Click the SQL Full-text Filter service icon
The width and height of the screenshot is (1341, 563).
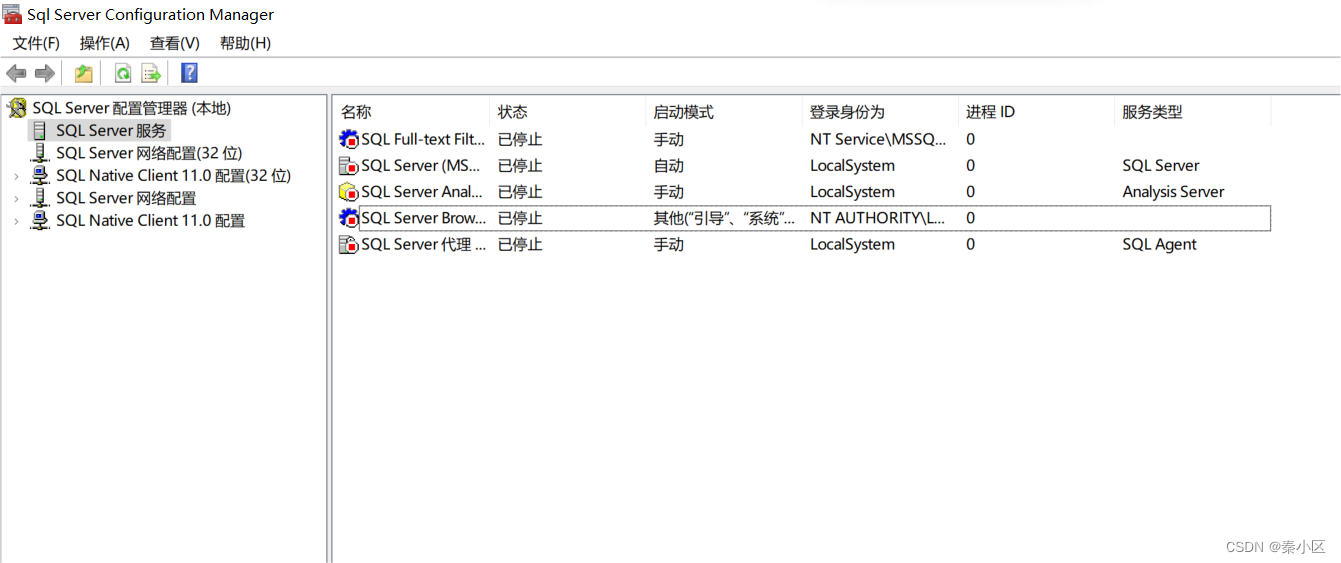[349, 139]
